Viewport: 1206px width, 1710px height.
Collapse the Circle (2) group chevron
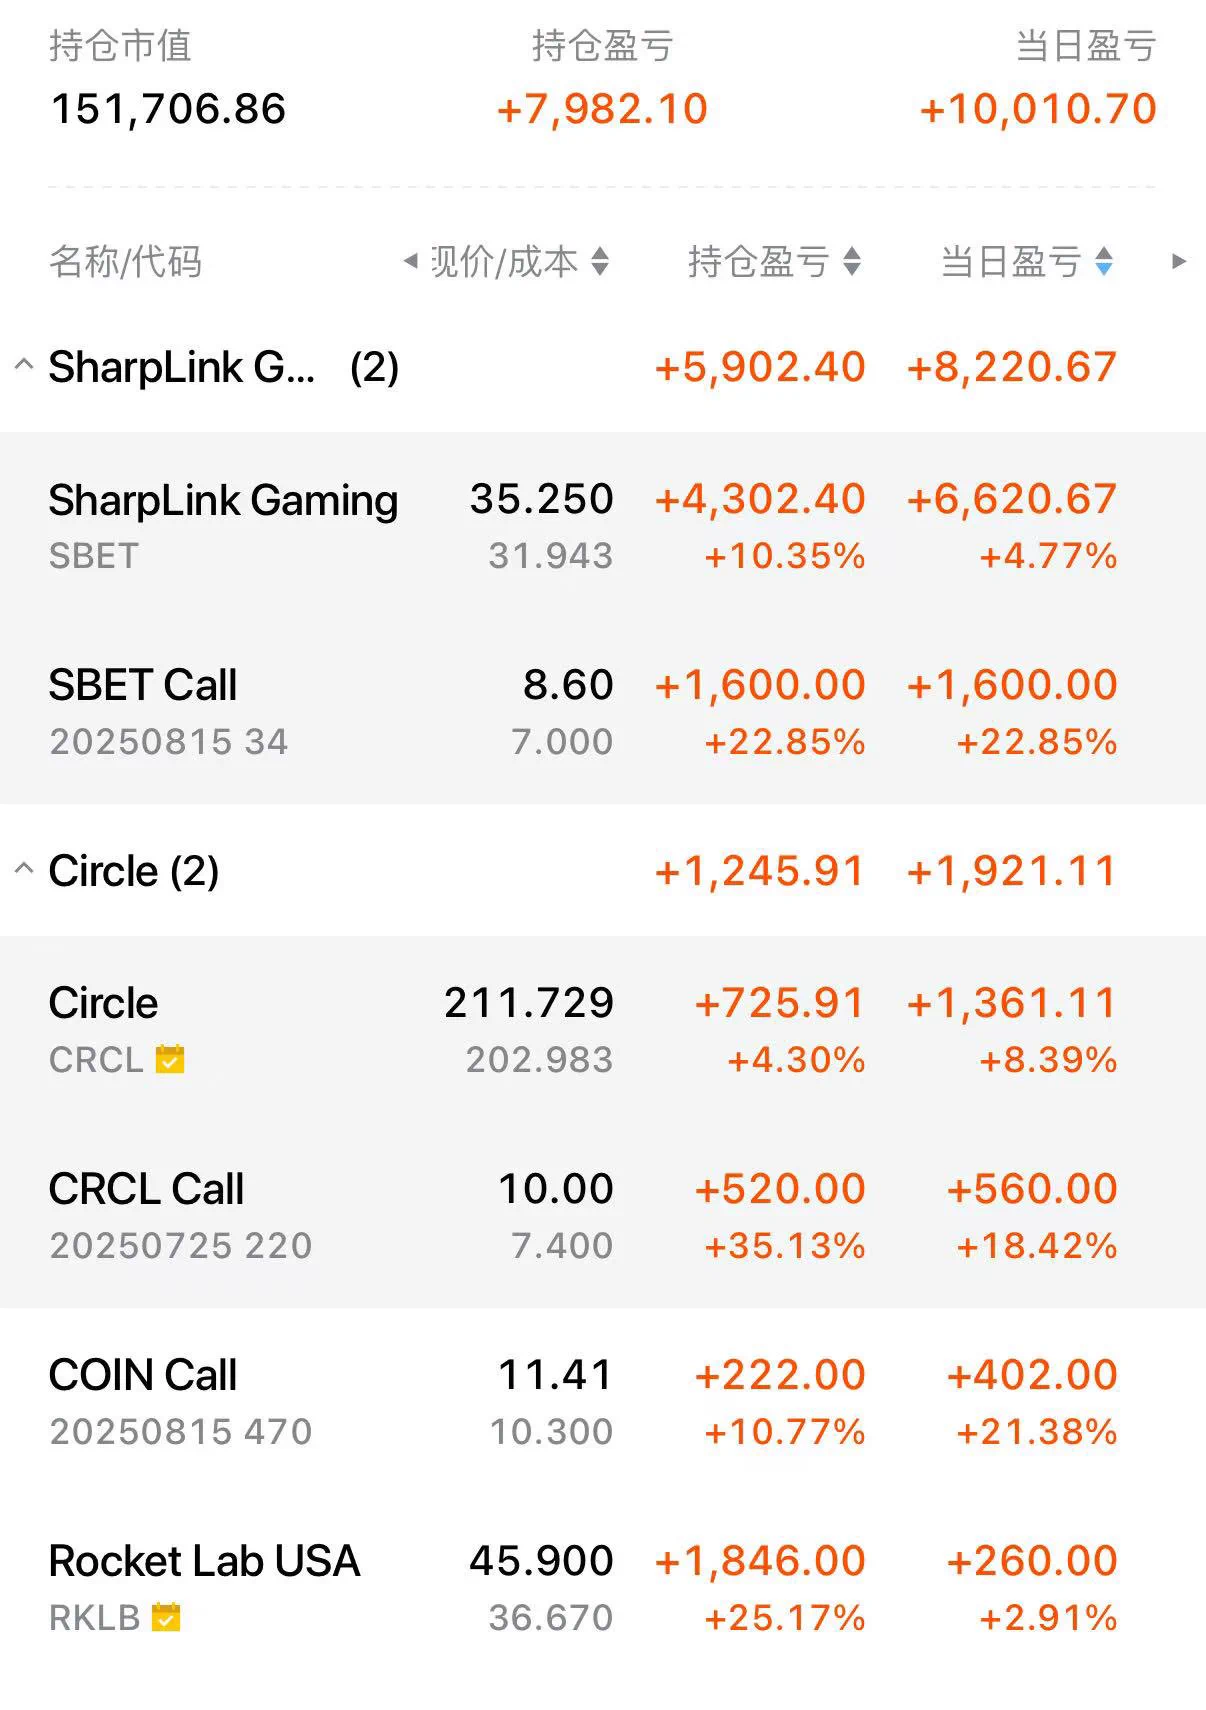tap(25, 869)
